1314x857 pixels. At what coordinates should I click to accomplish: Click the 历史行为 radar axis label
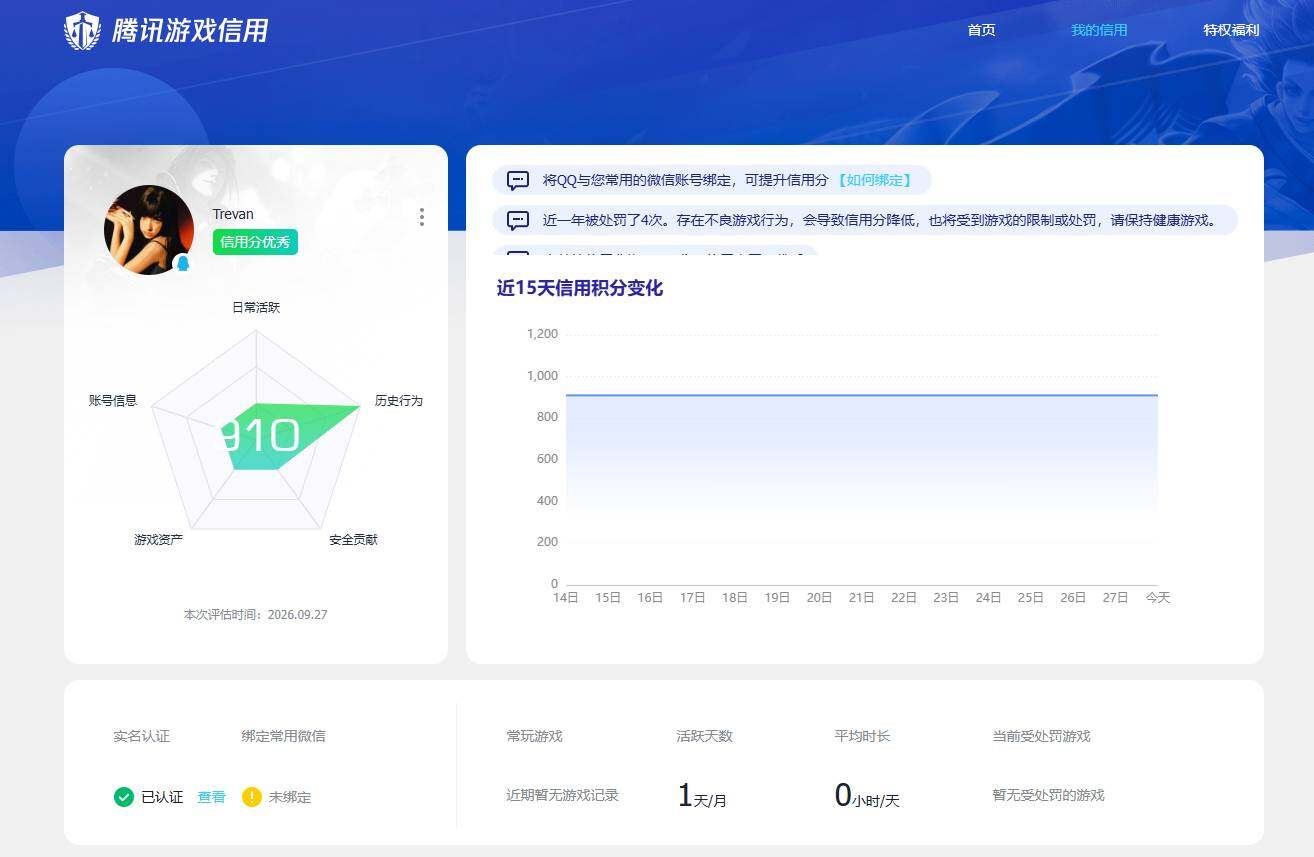pyautogui.click(x=399, y=401)
